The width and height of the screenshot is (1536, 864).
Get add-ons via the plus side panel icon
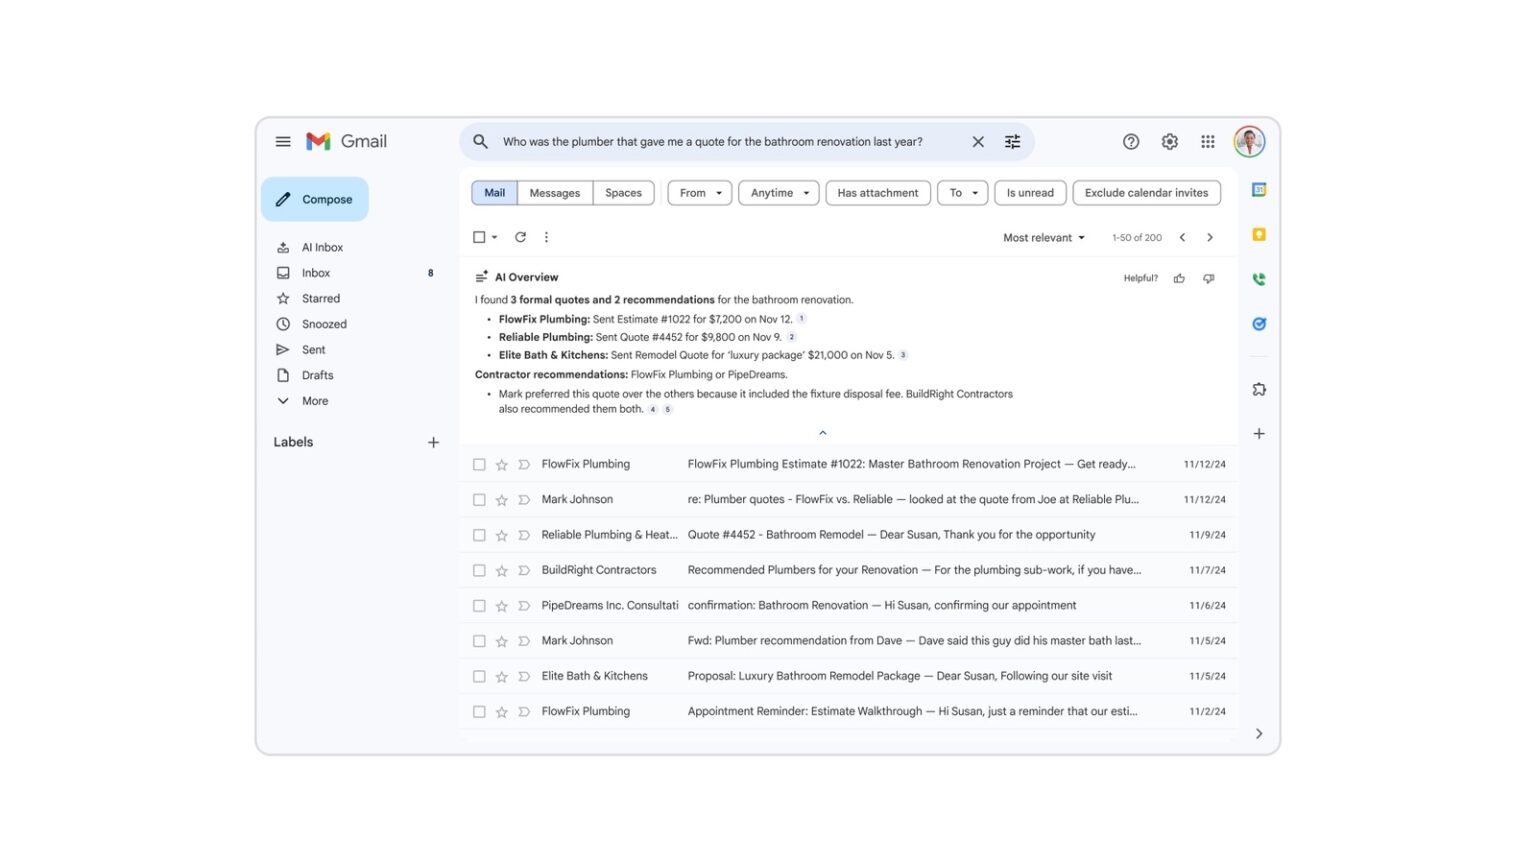[1259, 433]
